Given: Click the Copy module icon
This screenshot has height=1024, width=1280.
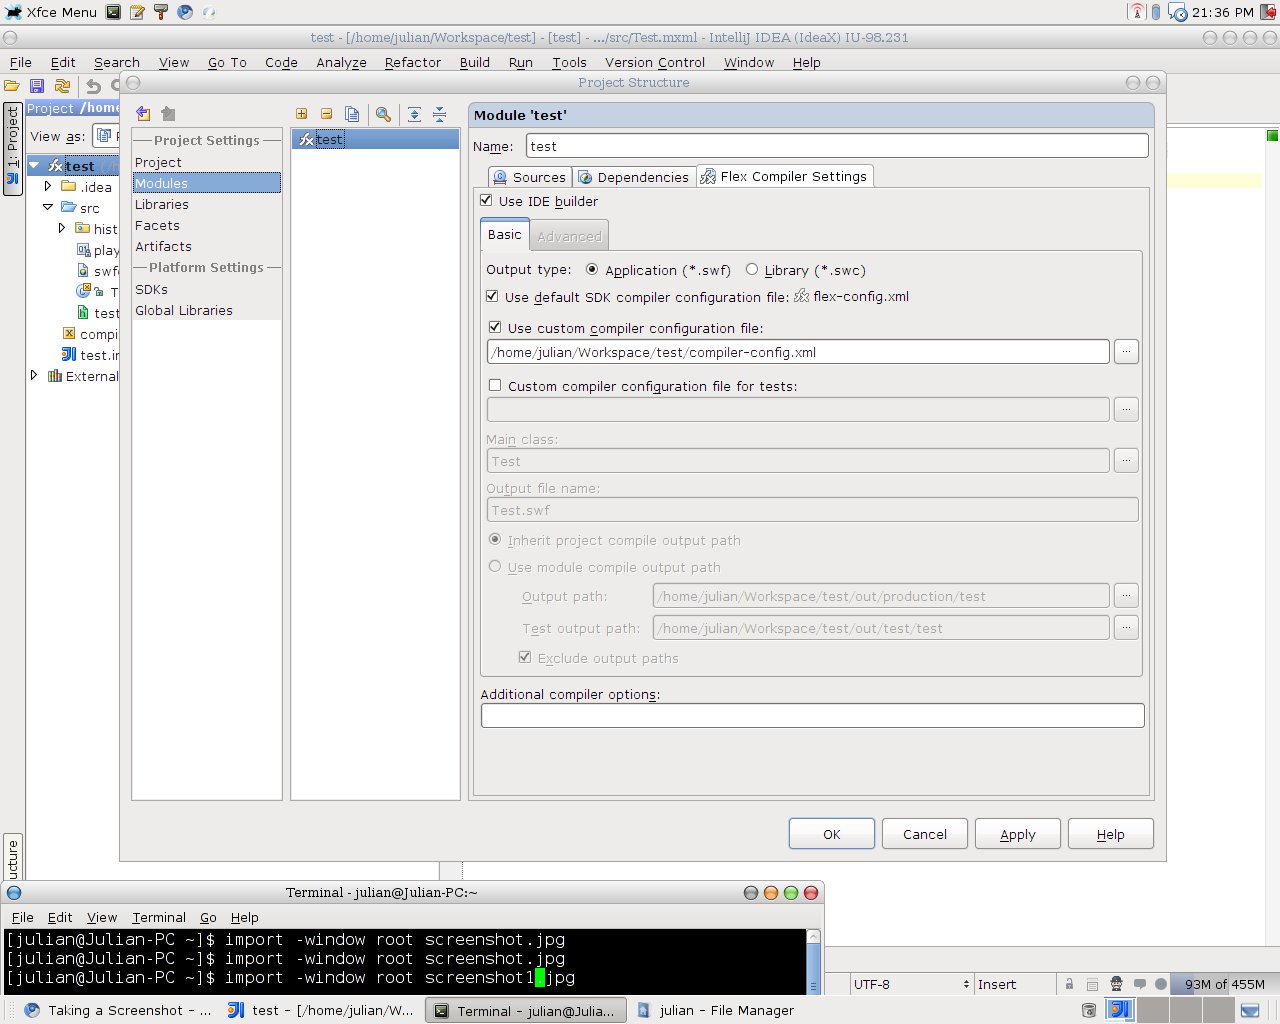Looking at the screenshot, I should pos(352,114).
